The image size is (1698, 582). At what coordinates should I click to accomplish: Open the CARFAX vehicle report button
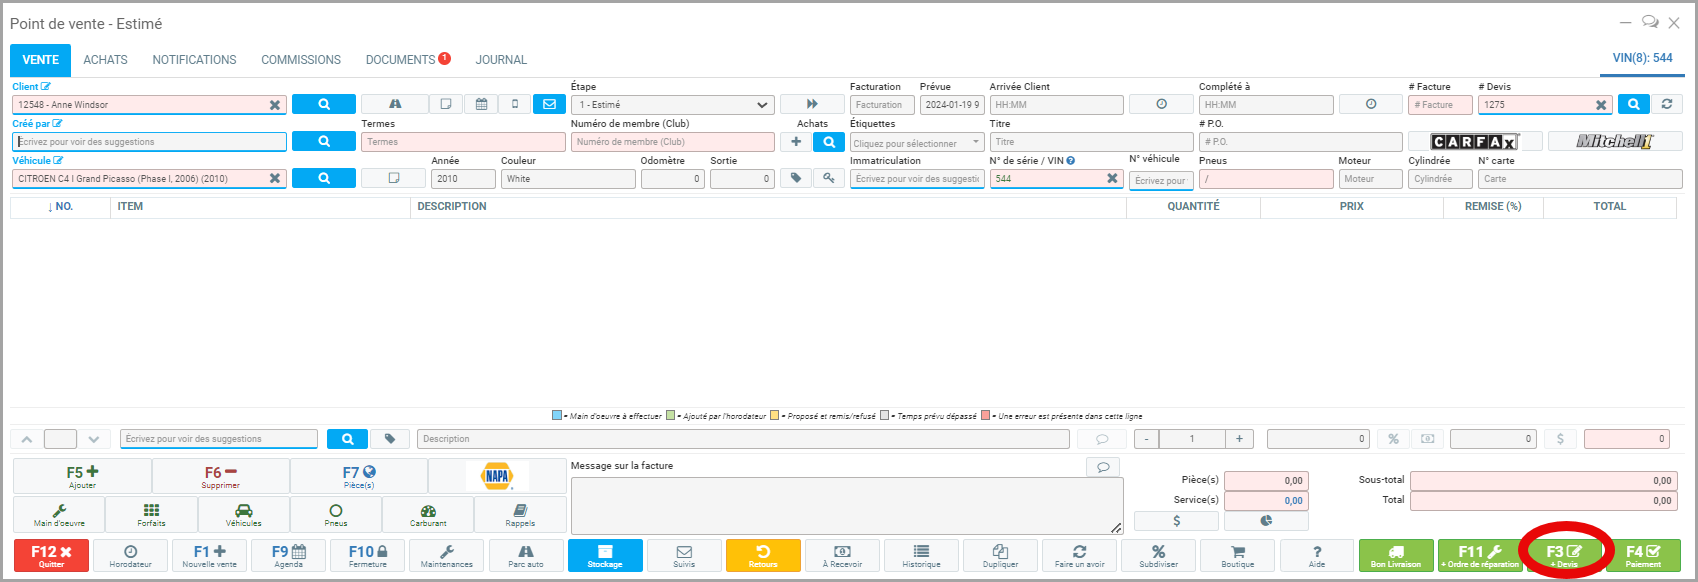(1474, 142)
